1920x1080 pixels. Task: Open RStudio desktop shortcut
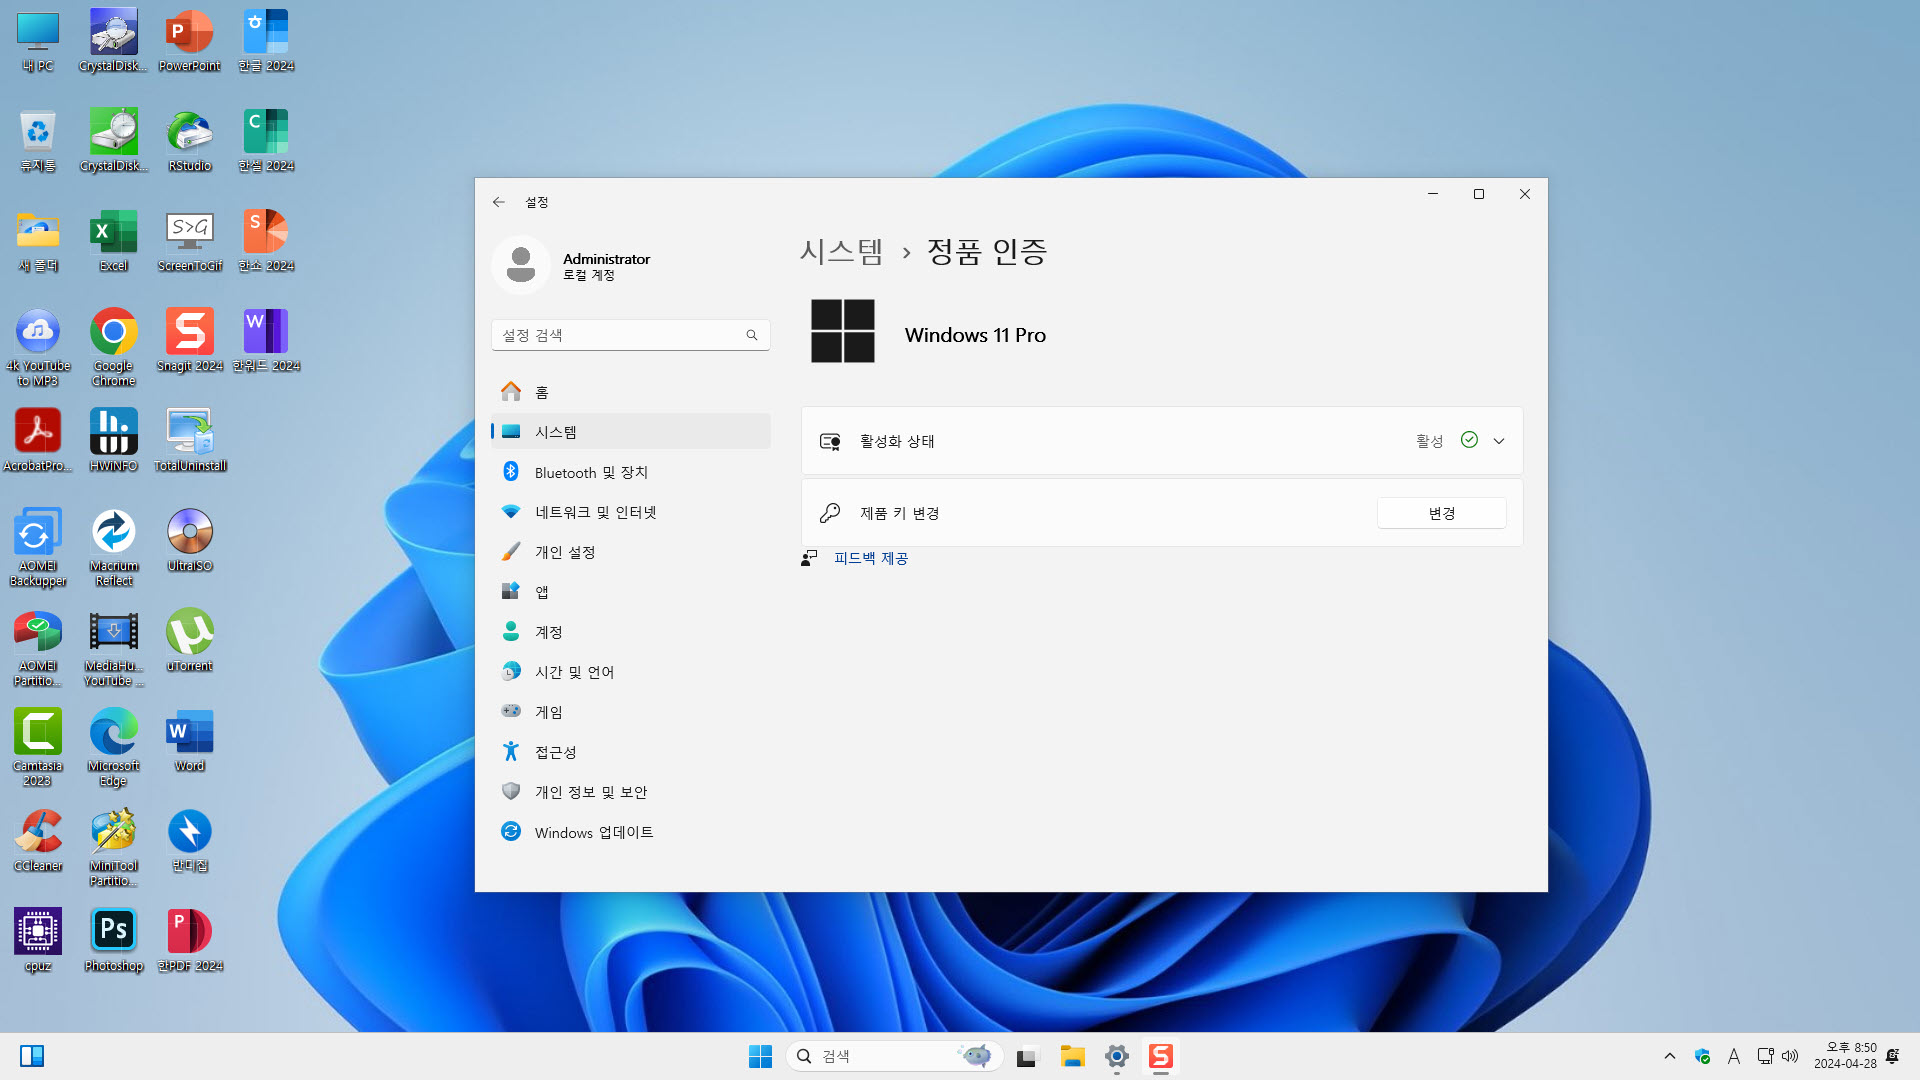click(189, 140)
